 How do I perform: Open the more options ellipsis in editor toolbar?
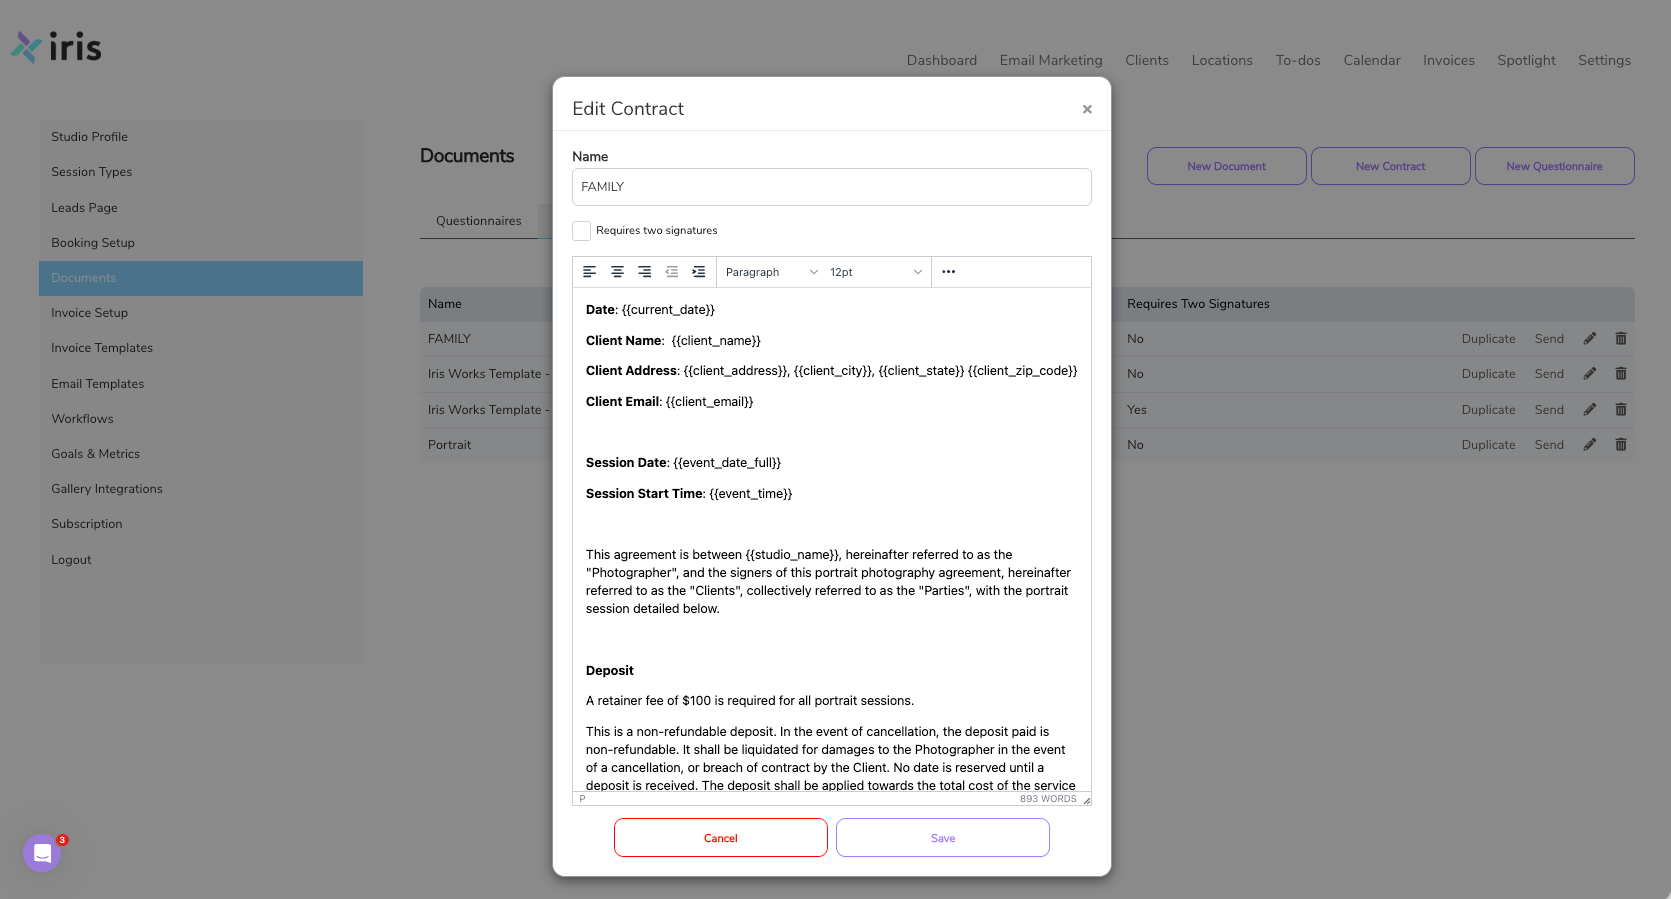point(948,272)
